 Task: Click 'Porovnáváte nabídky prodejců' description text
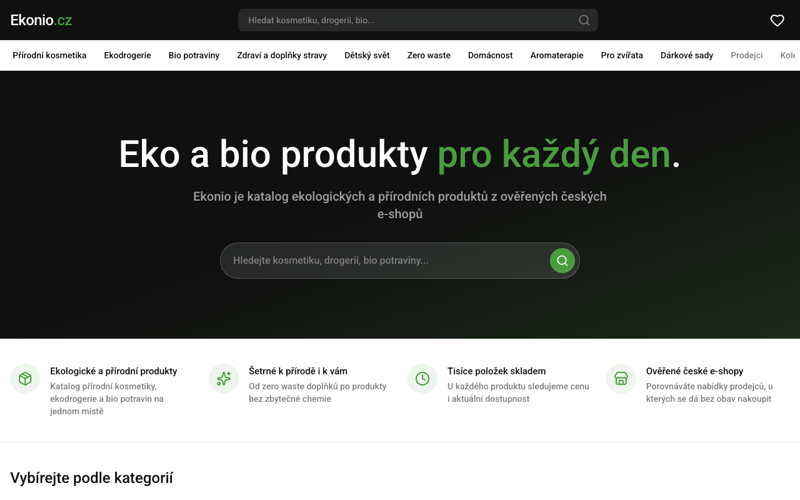click(x=709, y=392)
